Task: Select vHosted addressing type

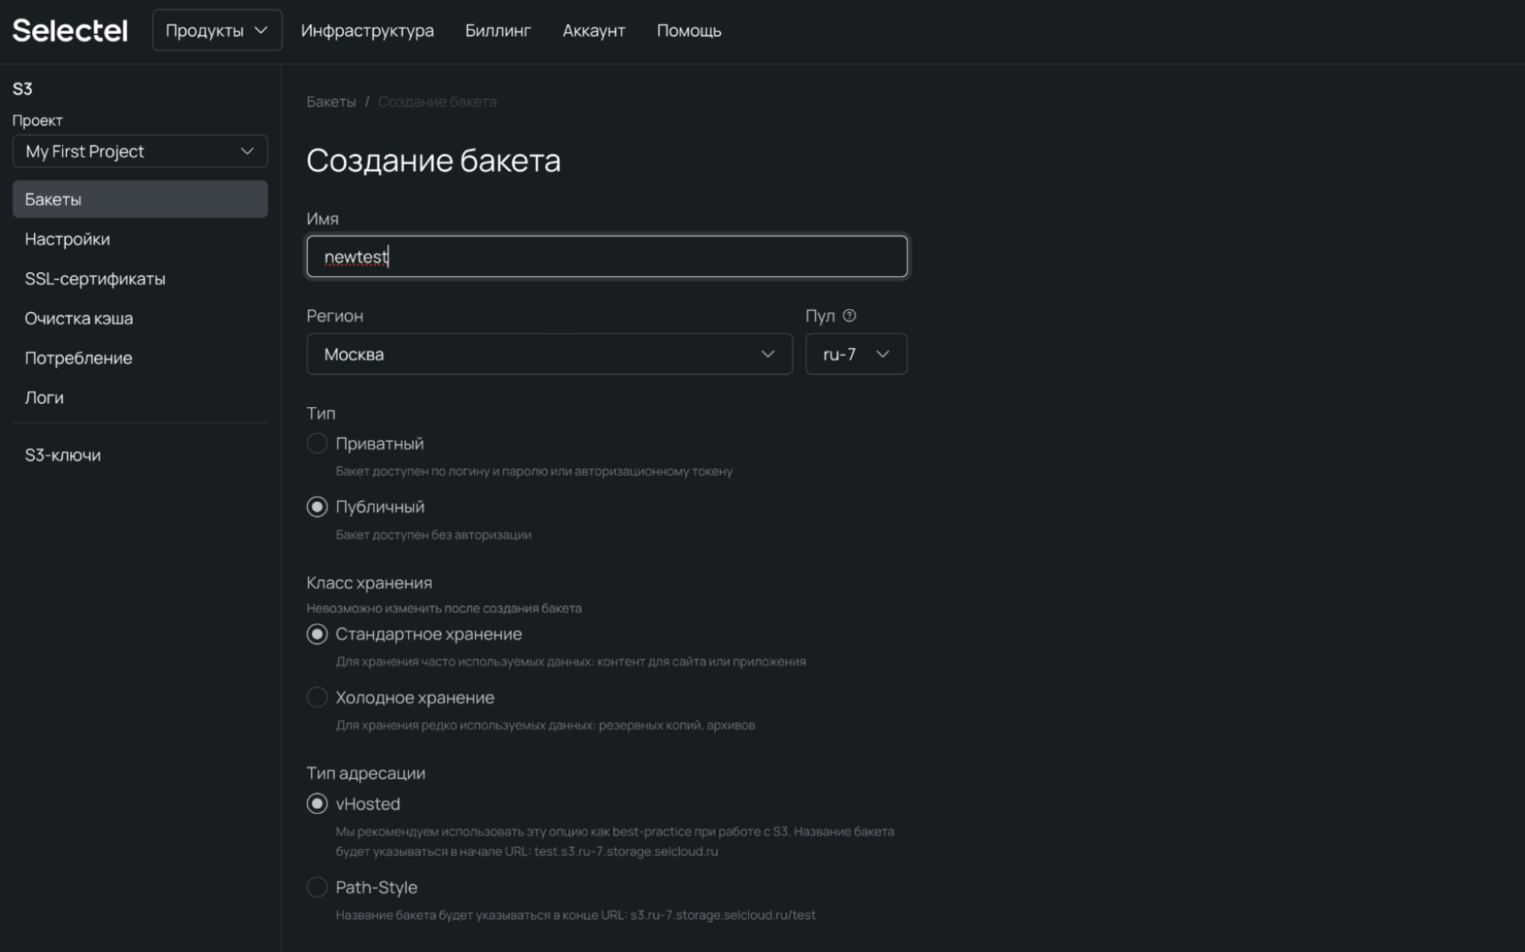Action: (317, 804)
